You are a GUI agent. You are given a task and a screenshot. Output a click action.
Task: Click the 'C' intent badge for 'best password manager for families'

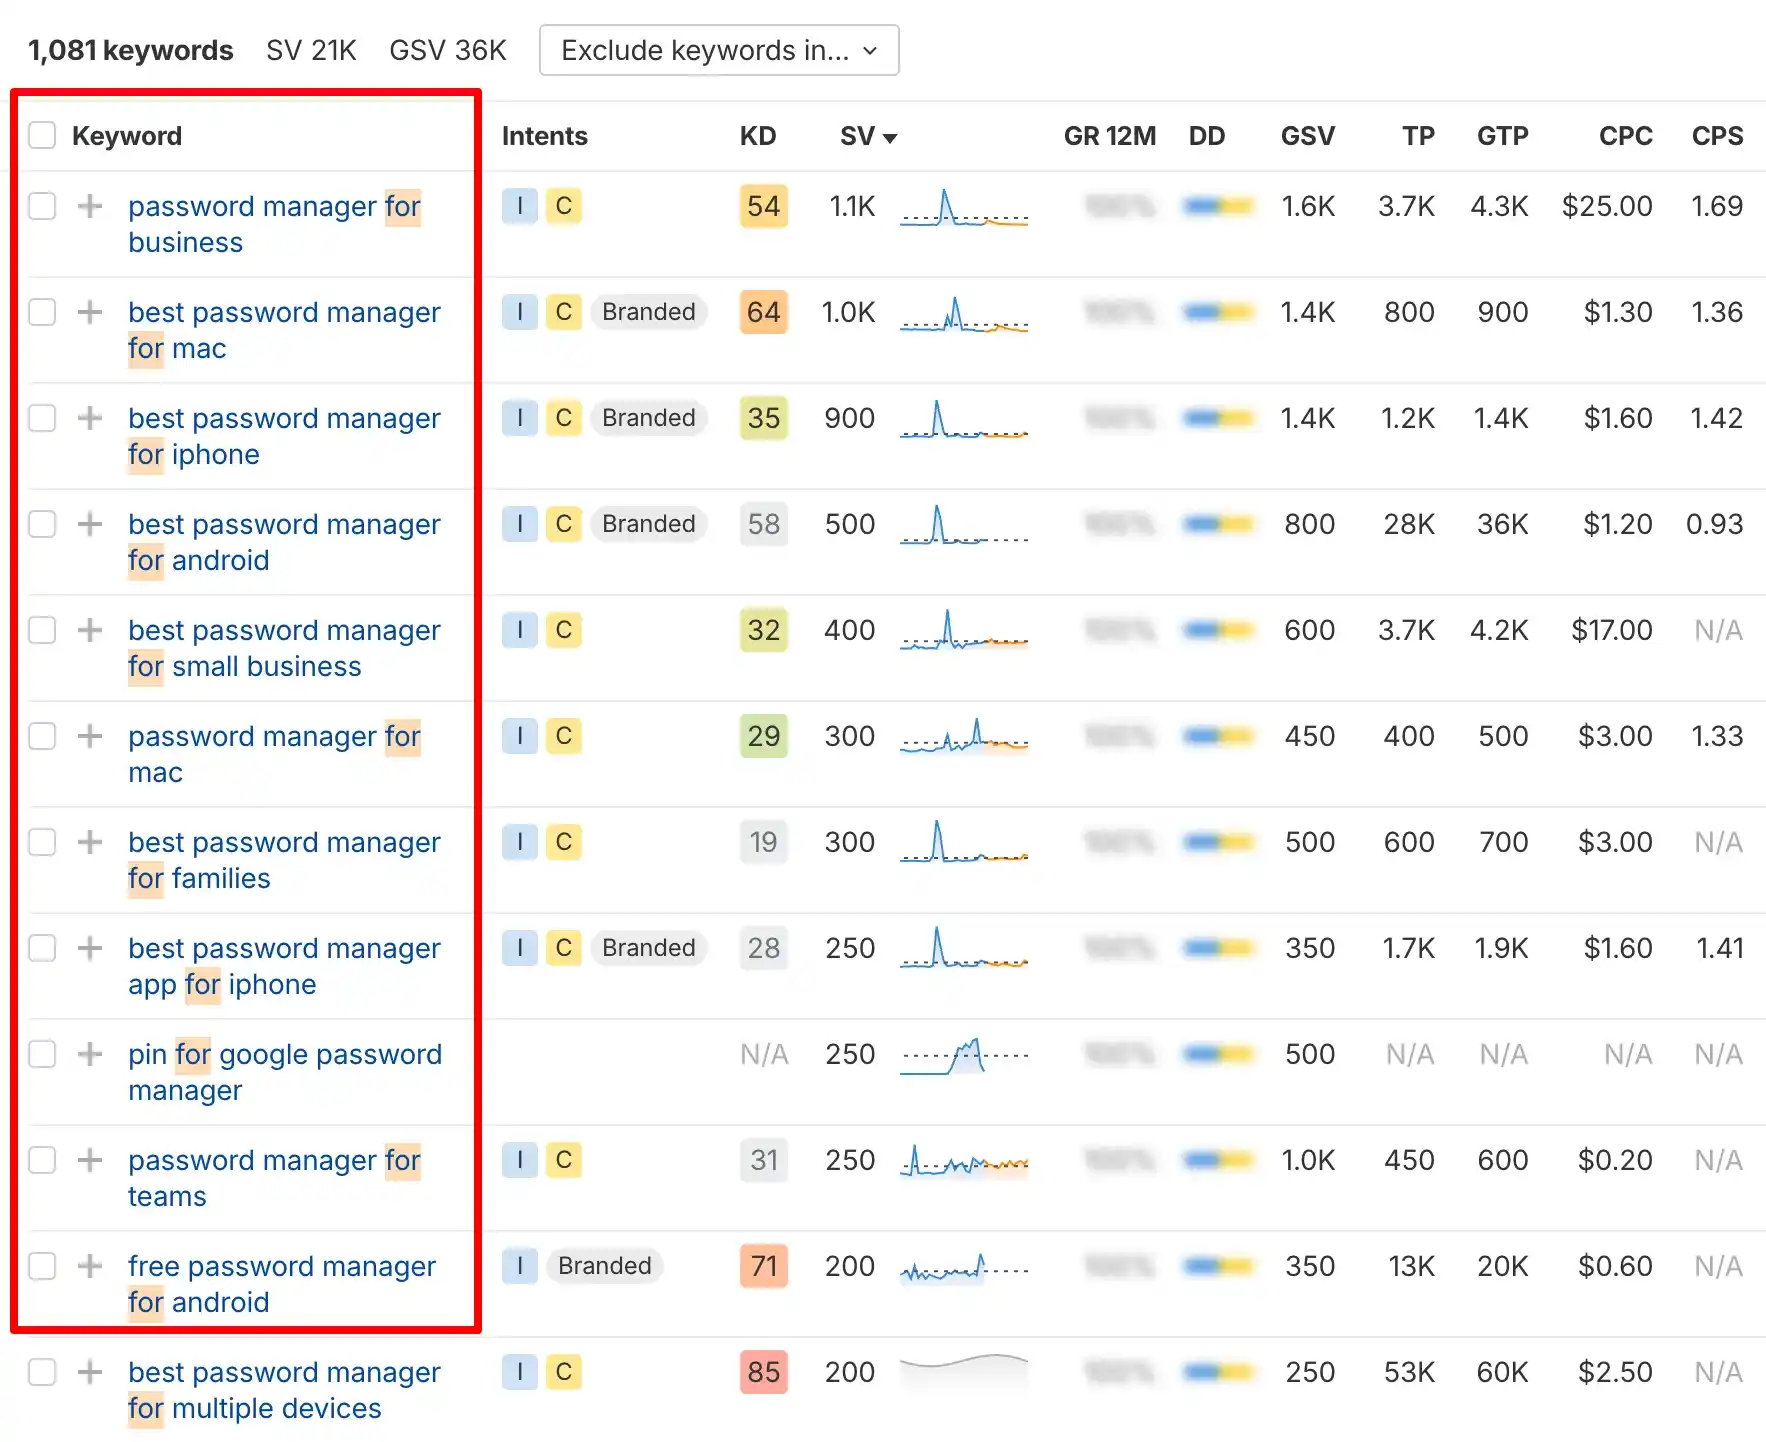click(563, 842)
